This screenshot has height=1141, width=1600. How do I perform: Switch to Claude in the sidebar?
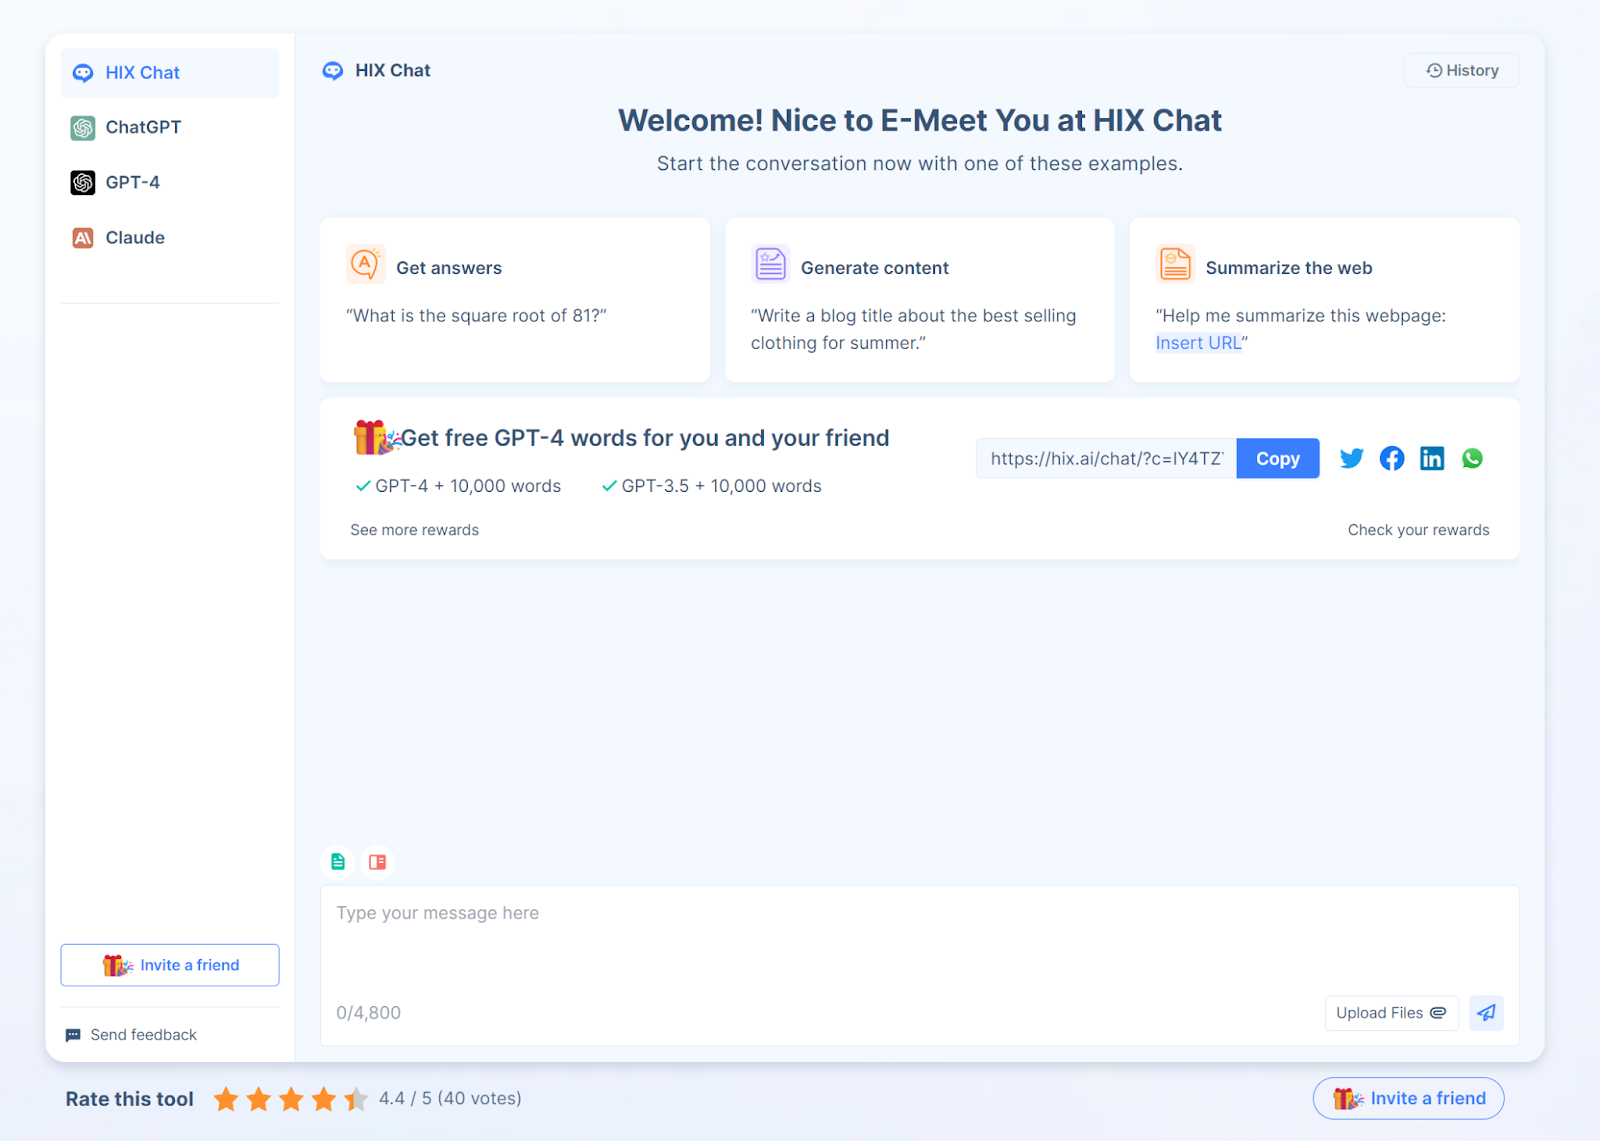[x=170, y=238]
